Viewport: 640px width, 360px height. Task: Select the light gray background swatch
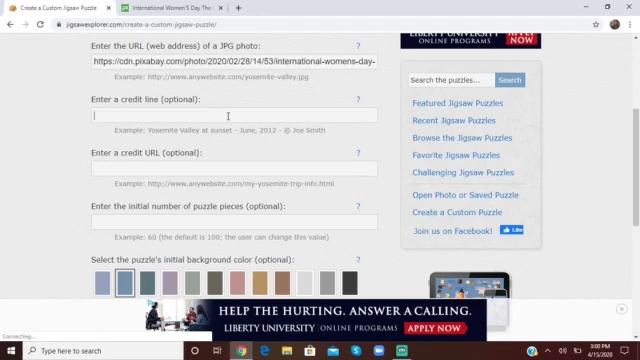[305, 283]
